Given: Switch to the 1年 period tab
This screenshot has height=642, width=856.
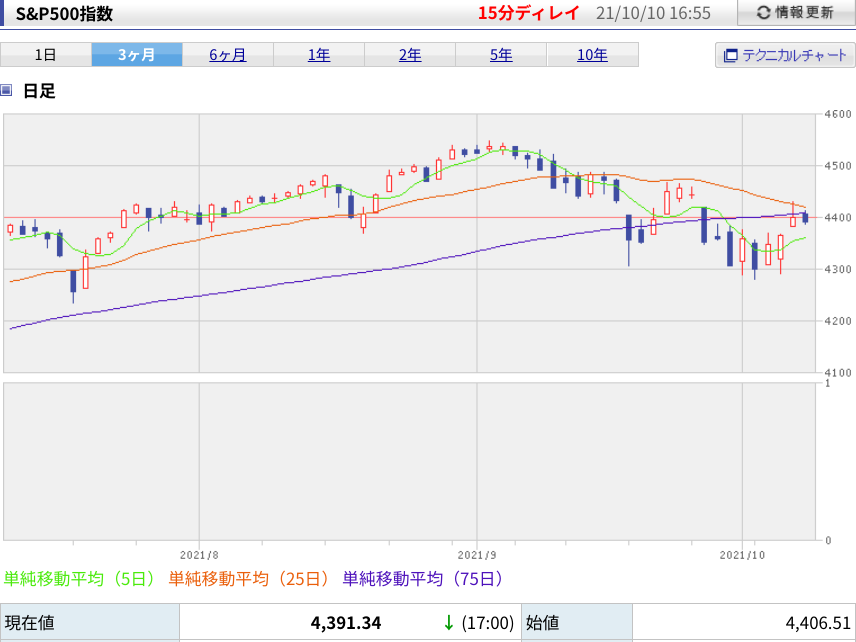Looking at the screenshot, I should [319, 55].
